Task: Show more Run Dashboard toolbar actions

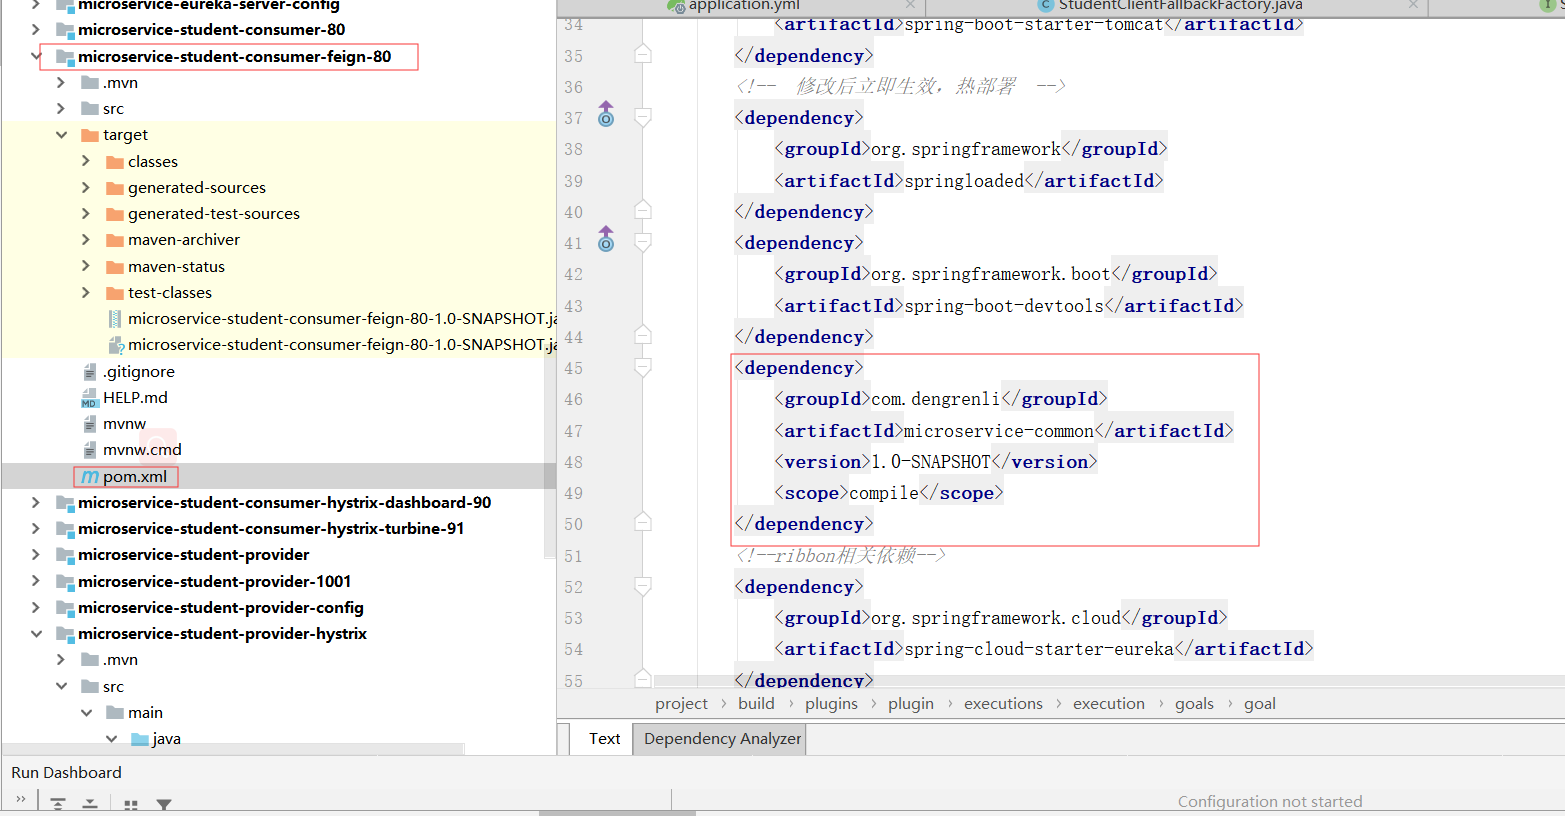Action: 21,799
